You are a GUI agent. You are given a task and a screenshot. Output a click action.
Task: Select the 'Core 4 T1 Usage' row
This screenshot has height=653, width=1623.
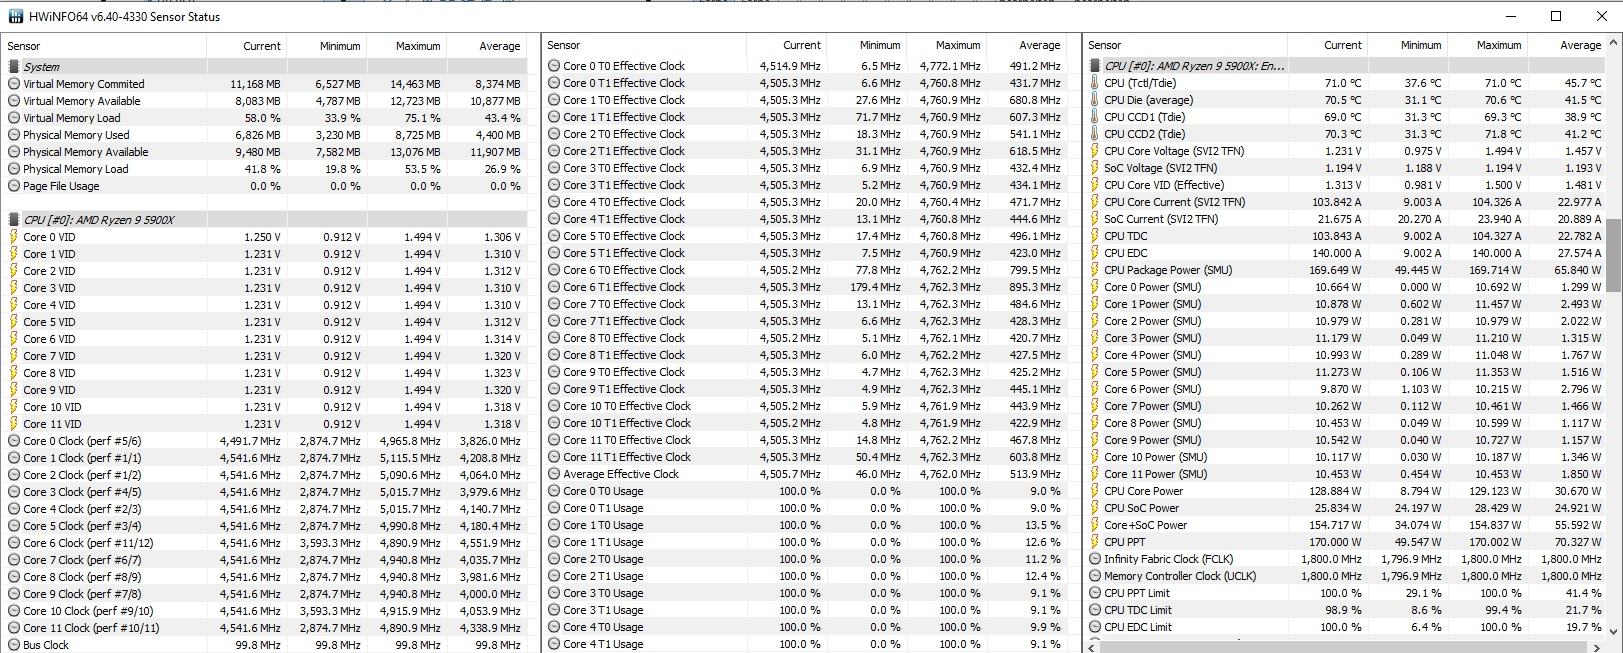[x=805, y=644]
